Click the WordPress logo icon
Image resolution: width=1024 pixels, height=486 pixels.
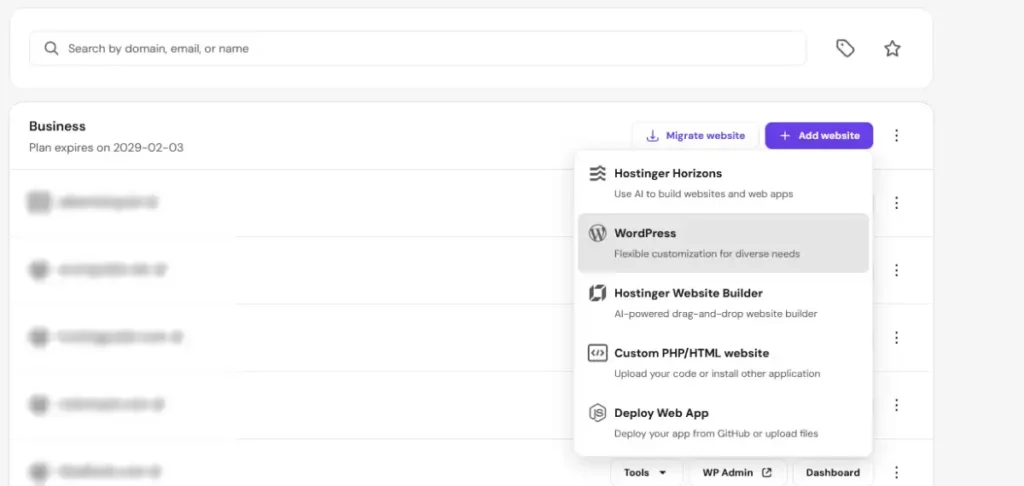tap(598, 233)
